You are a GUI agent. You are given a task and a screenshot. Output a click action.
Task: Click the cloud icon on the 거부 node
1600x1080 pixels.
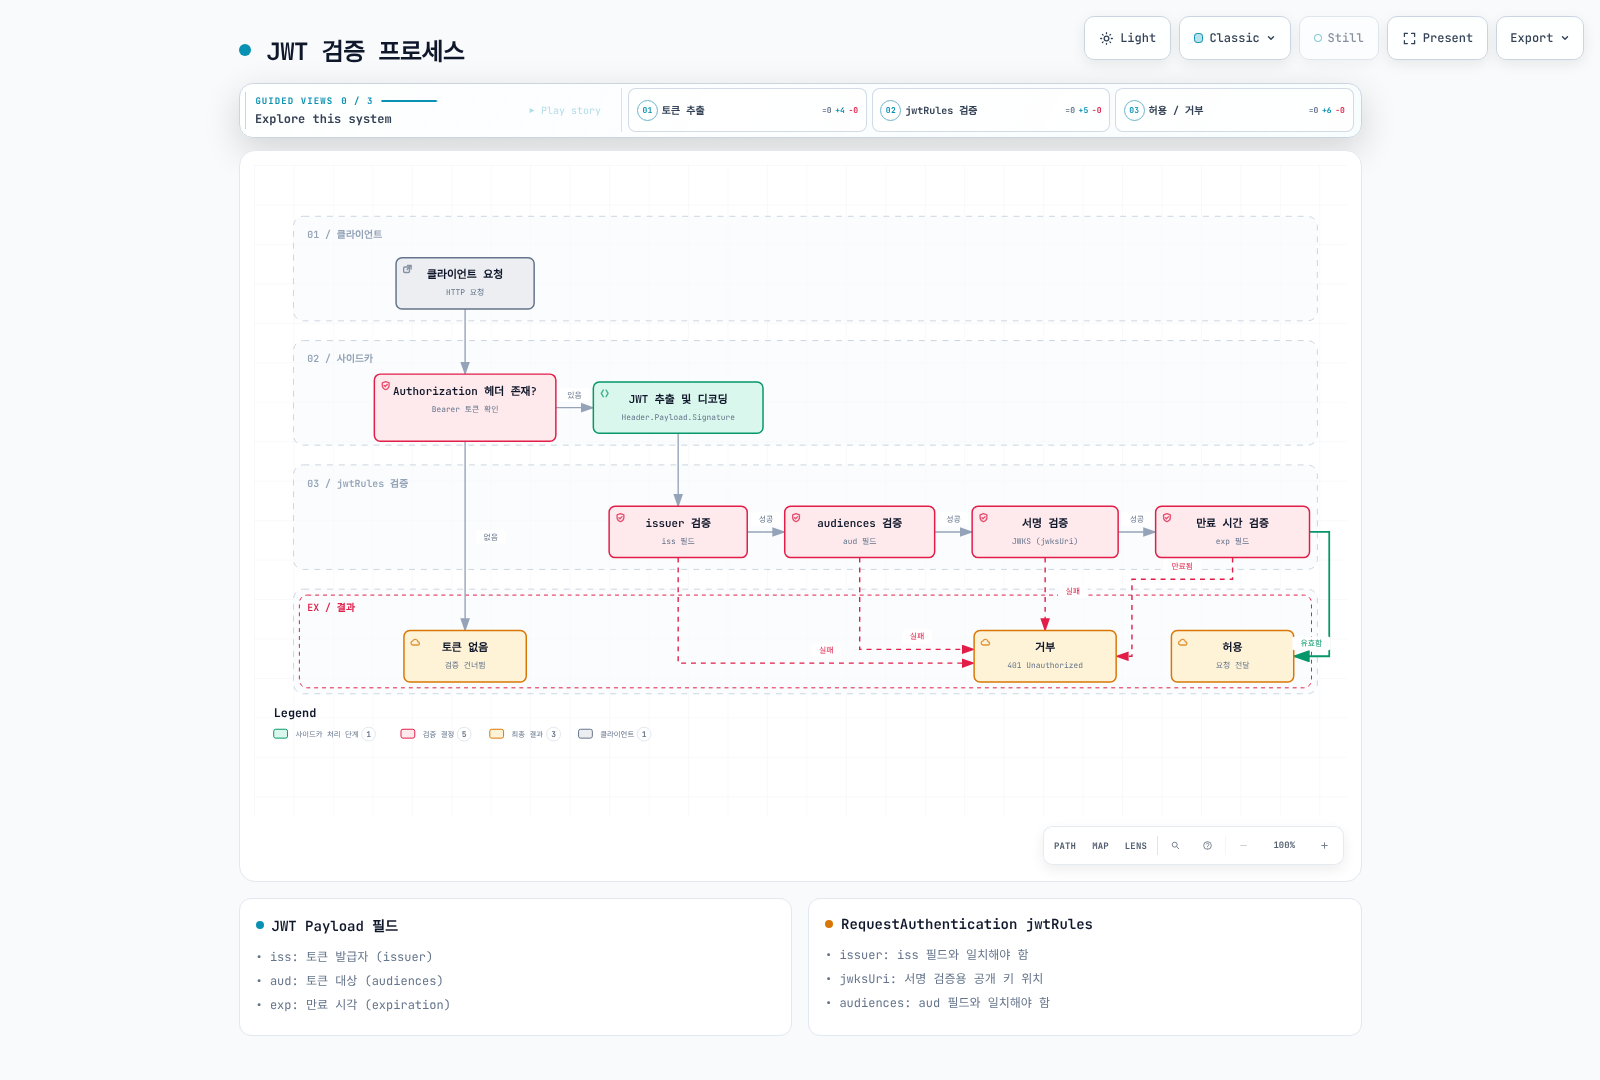point(985,643)
